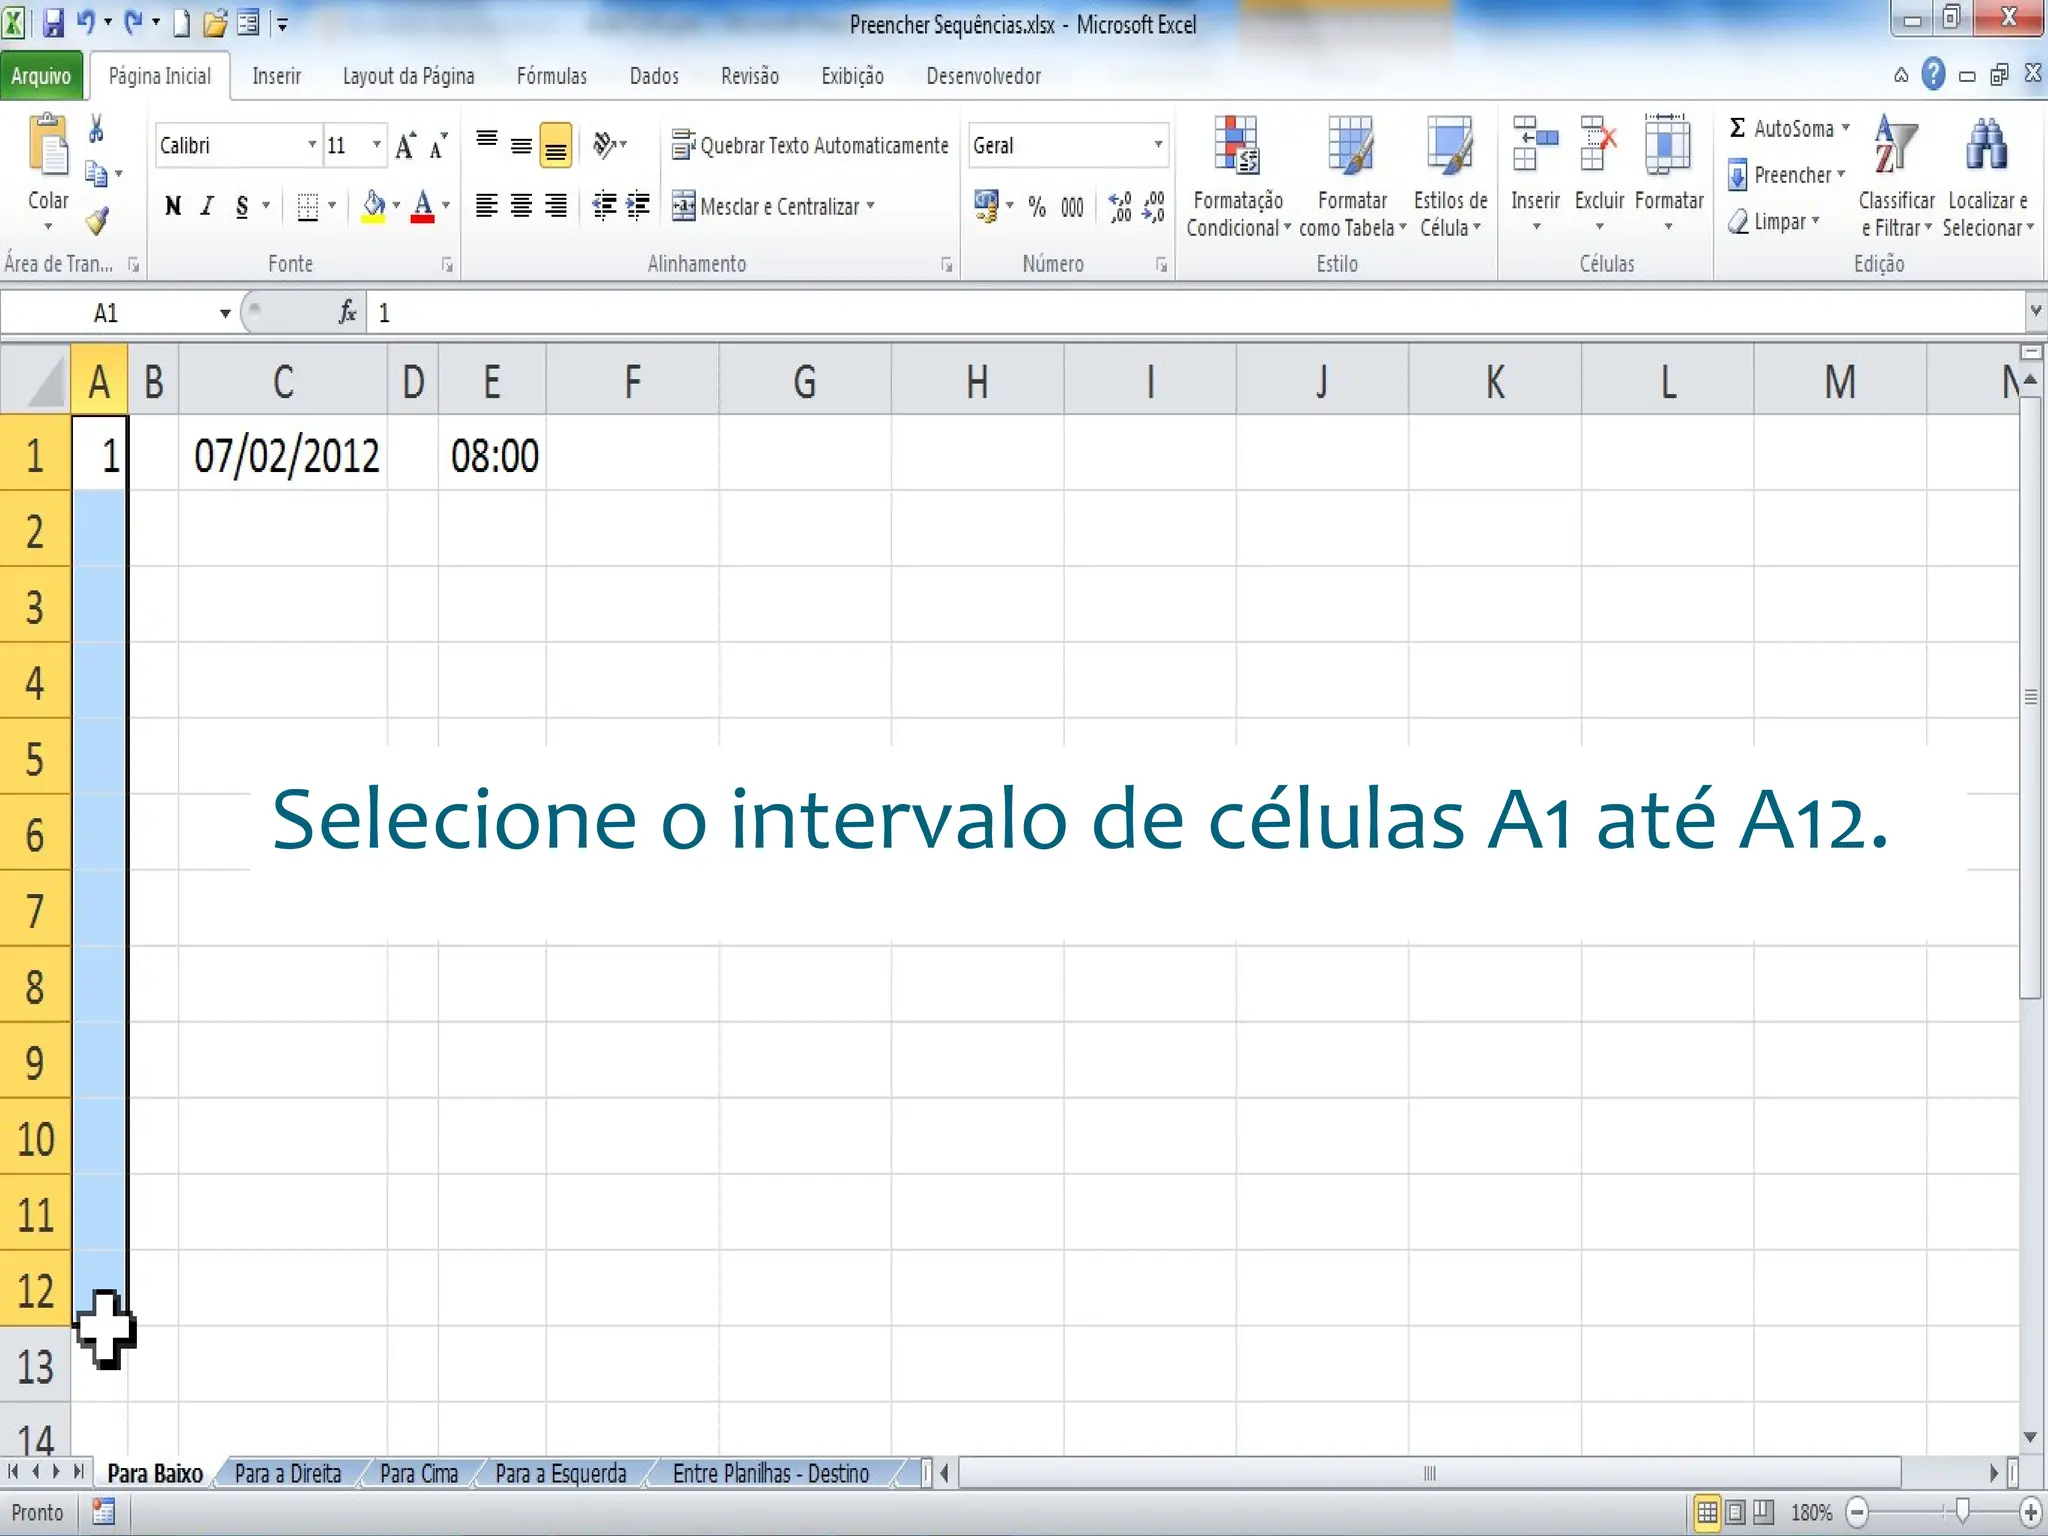Viewport: 2048px width, 1536px height.
Task: Open the Para a Direita sheet tab
Action: tap(288, 1473)
